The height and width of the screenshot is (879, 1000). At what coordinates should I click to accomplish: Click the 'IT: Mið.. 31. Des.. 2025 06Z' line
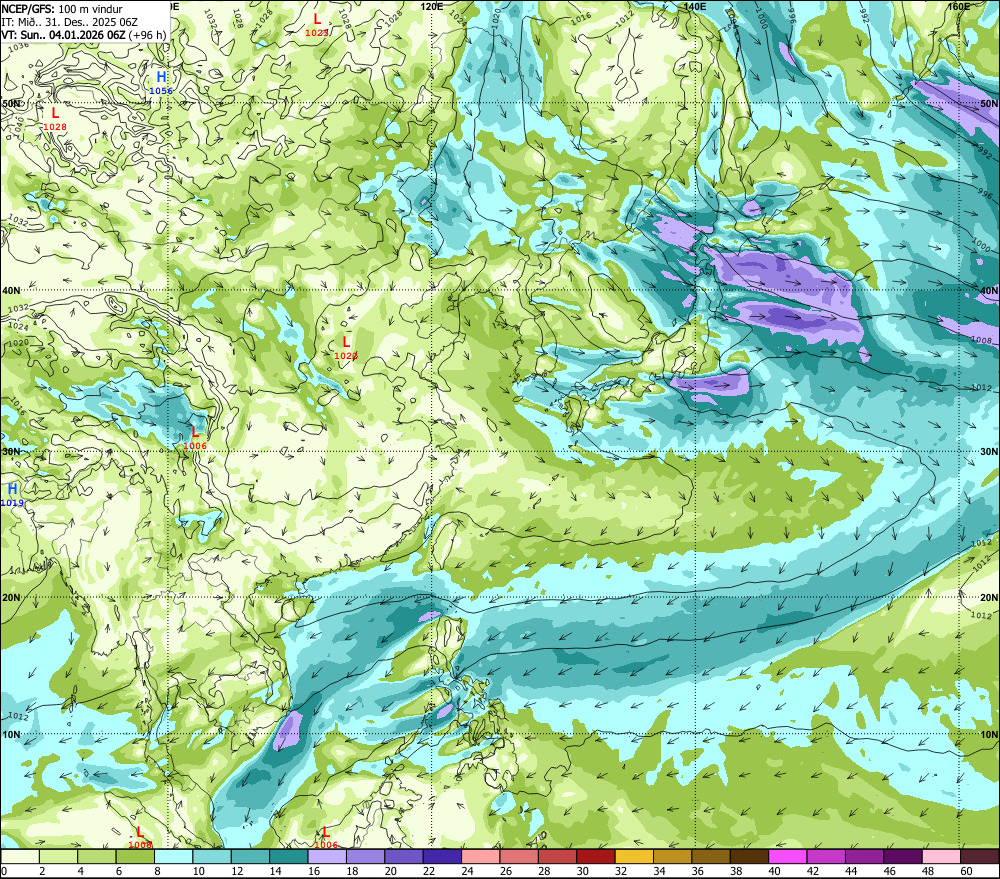[x=70, y=22]
